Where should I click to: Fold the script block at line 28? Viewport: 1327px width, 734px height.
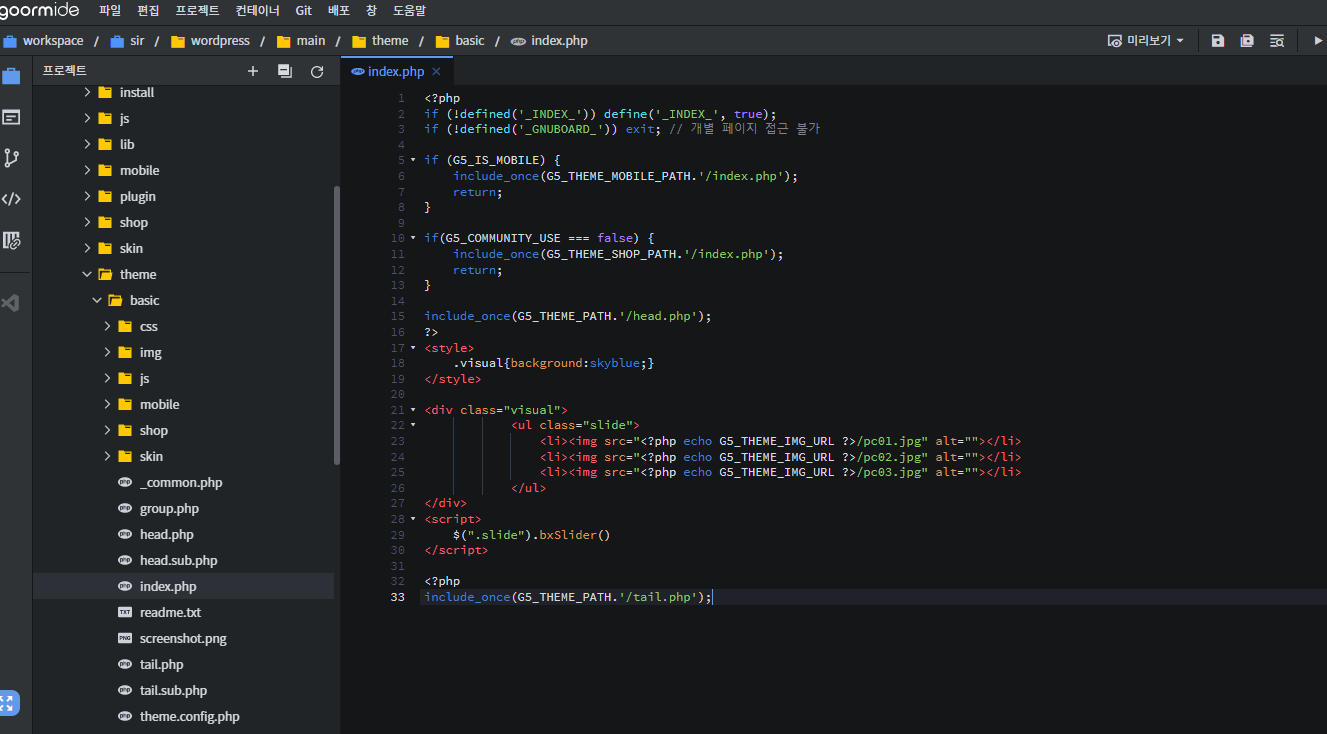(x=412, y=519)
